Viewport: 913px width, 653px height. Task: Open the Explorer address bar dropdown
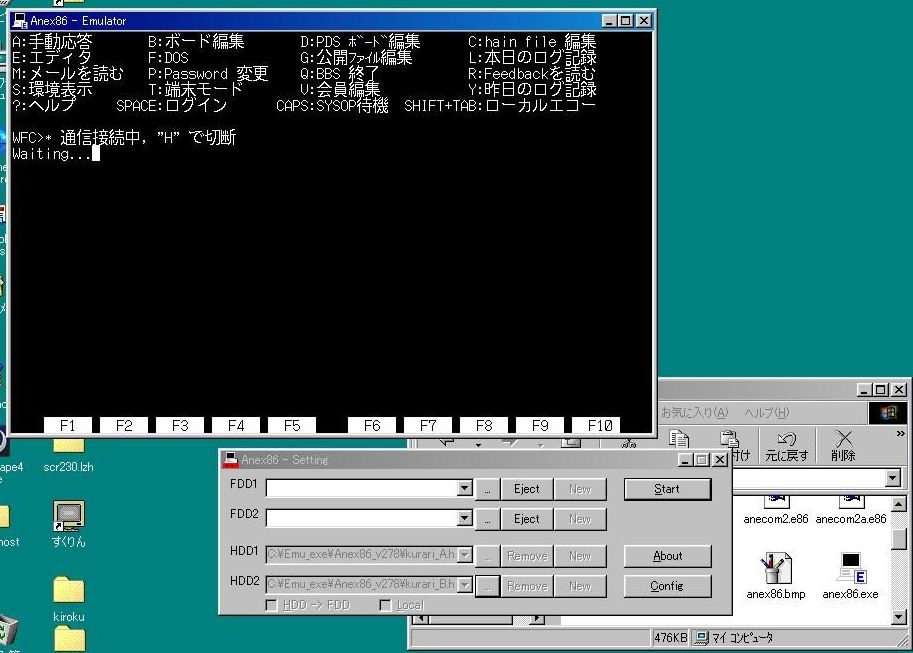893,478
